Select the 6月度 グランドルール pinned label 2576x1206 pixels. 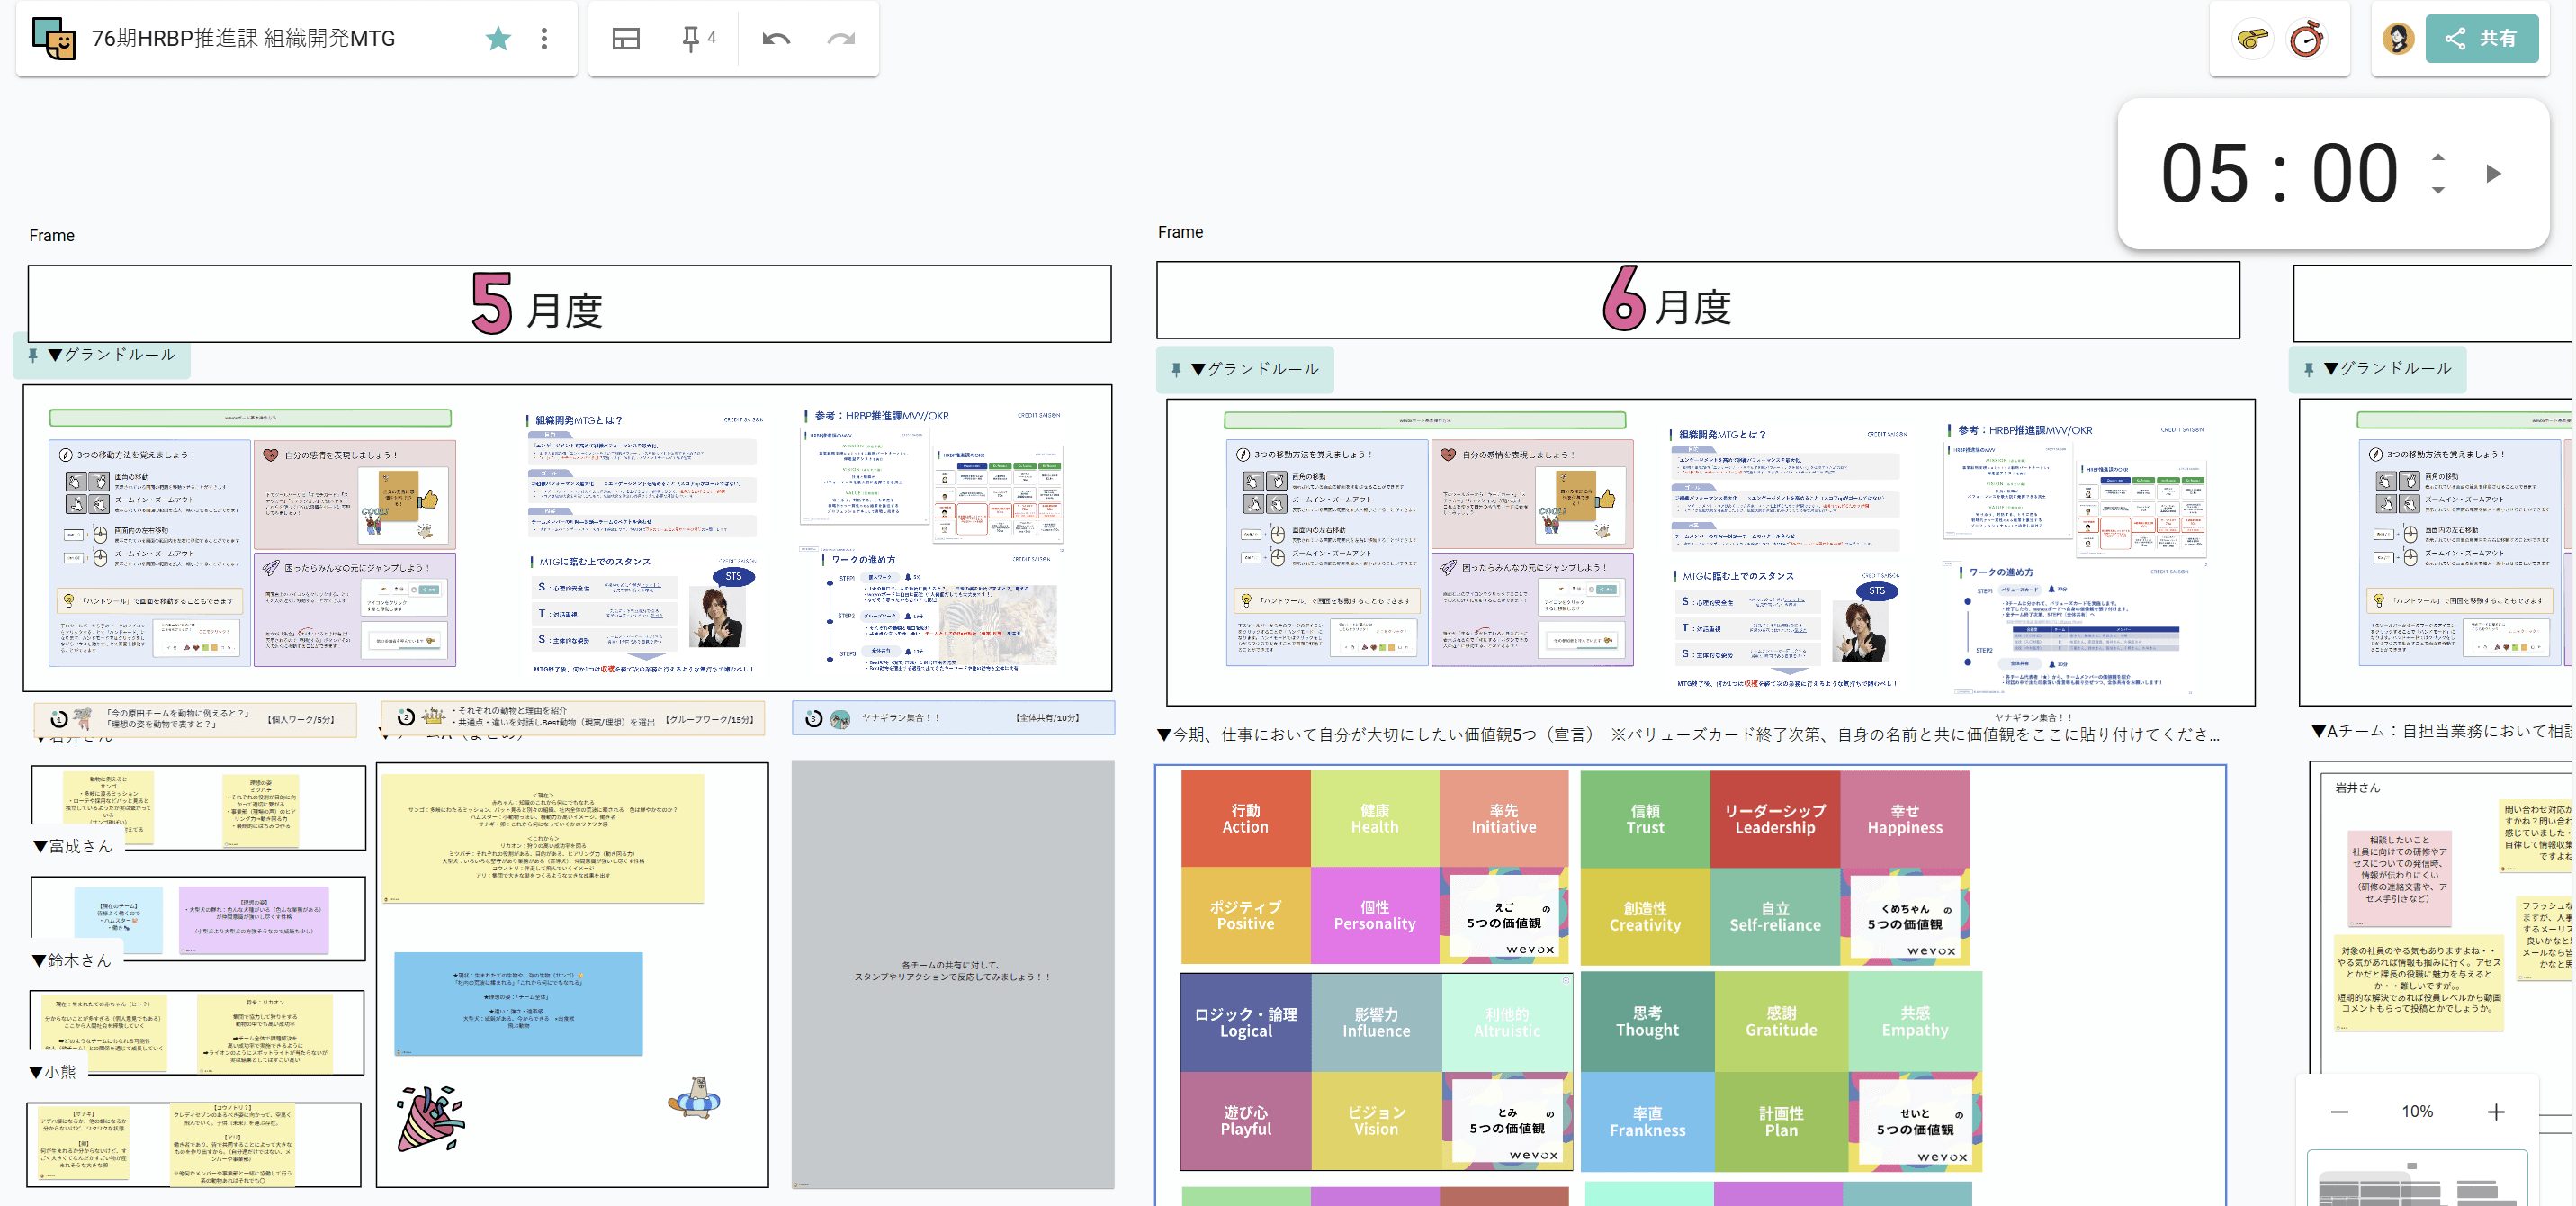pos(1246,369)
